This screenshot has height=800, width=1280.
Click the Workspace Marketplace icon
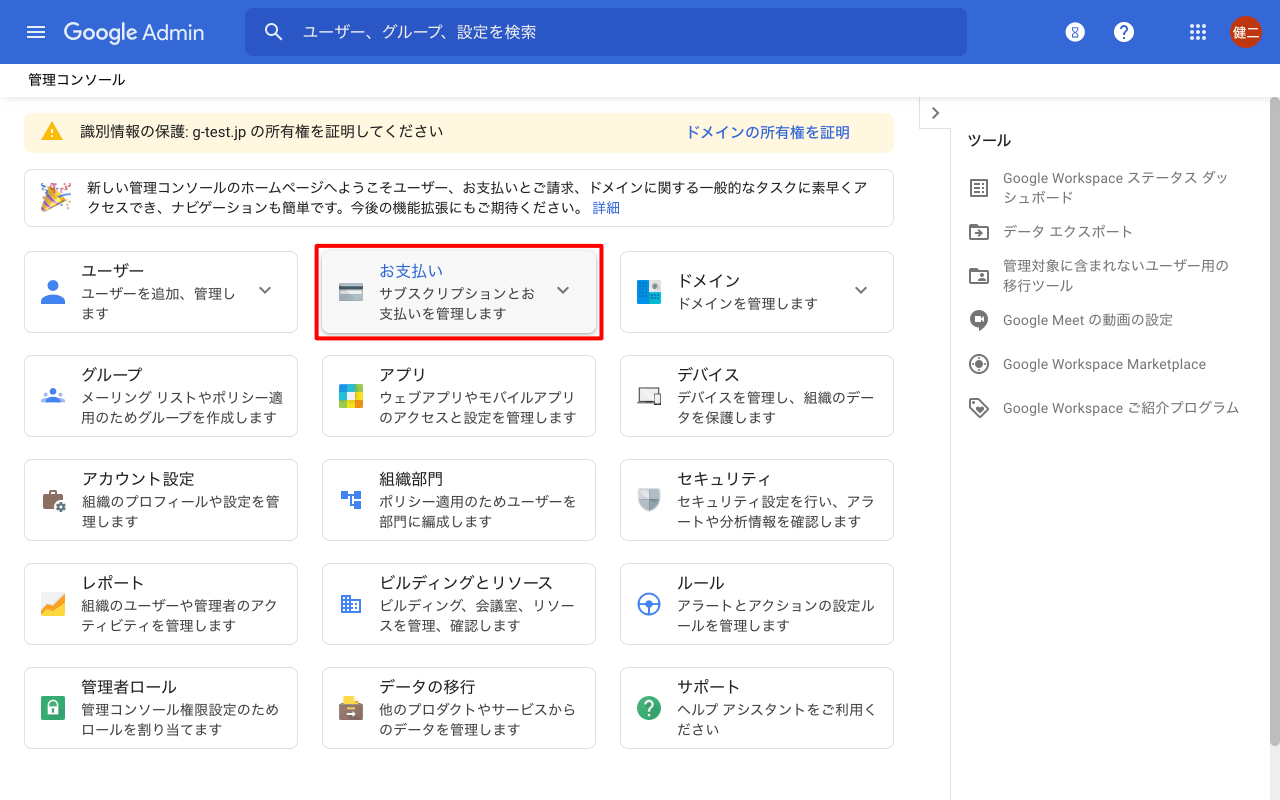click(x=979, y=364)
